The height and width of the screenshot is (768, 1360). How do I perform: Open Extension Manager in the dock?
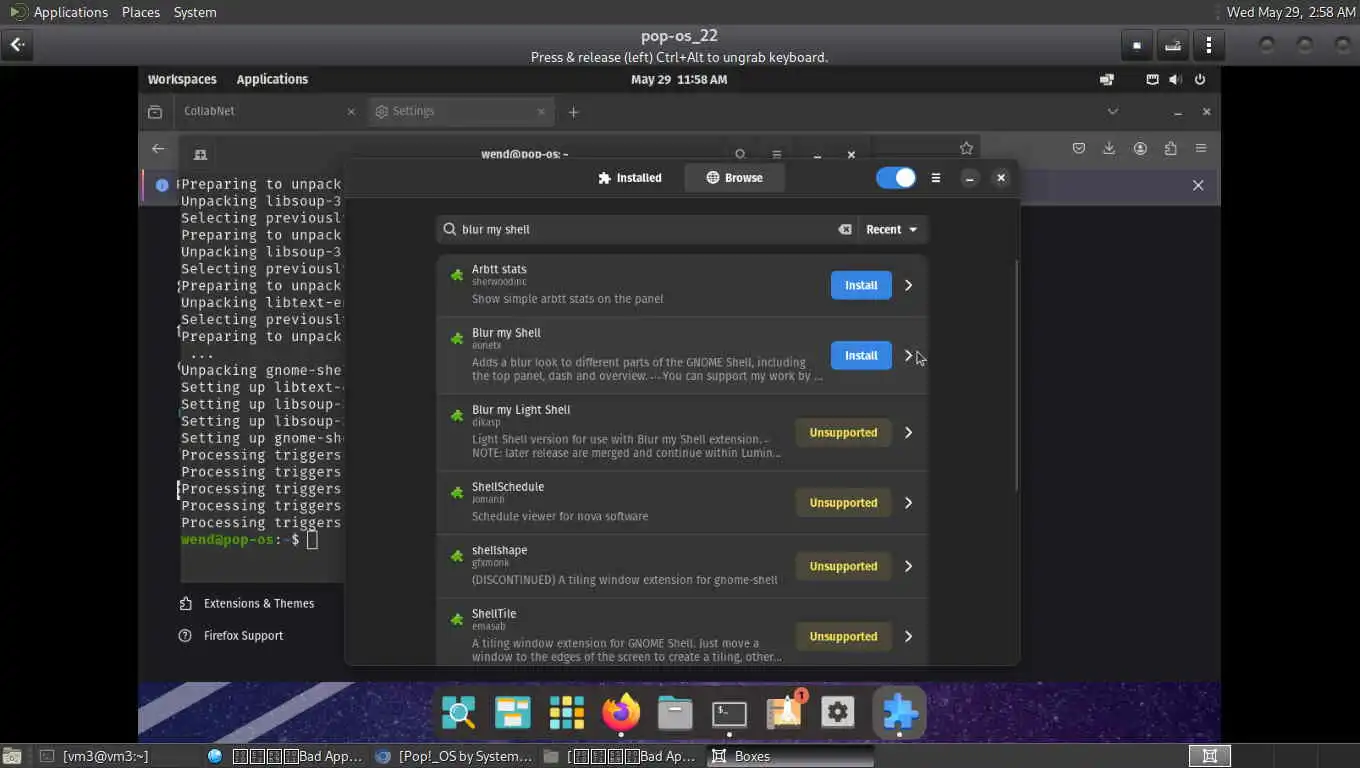[899, 712]
